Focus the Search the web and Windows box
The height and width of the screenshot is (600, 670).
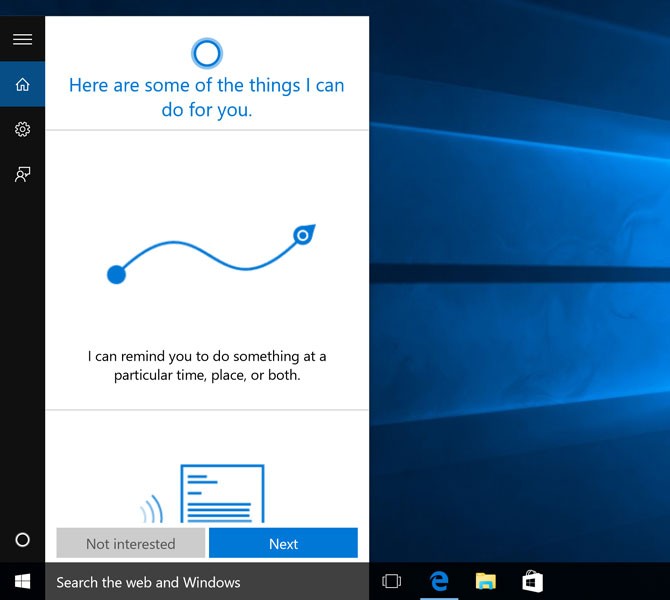(207, 582)
